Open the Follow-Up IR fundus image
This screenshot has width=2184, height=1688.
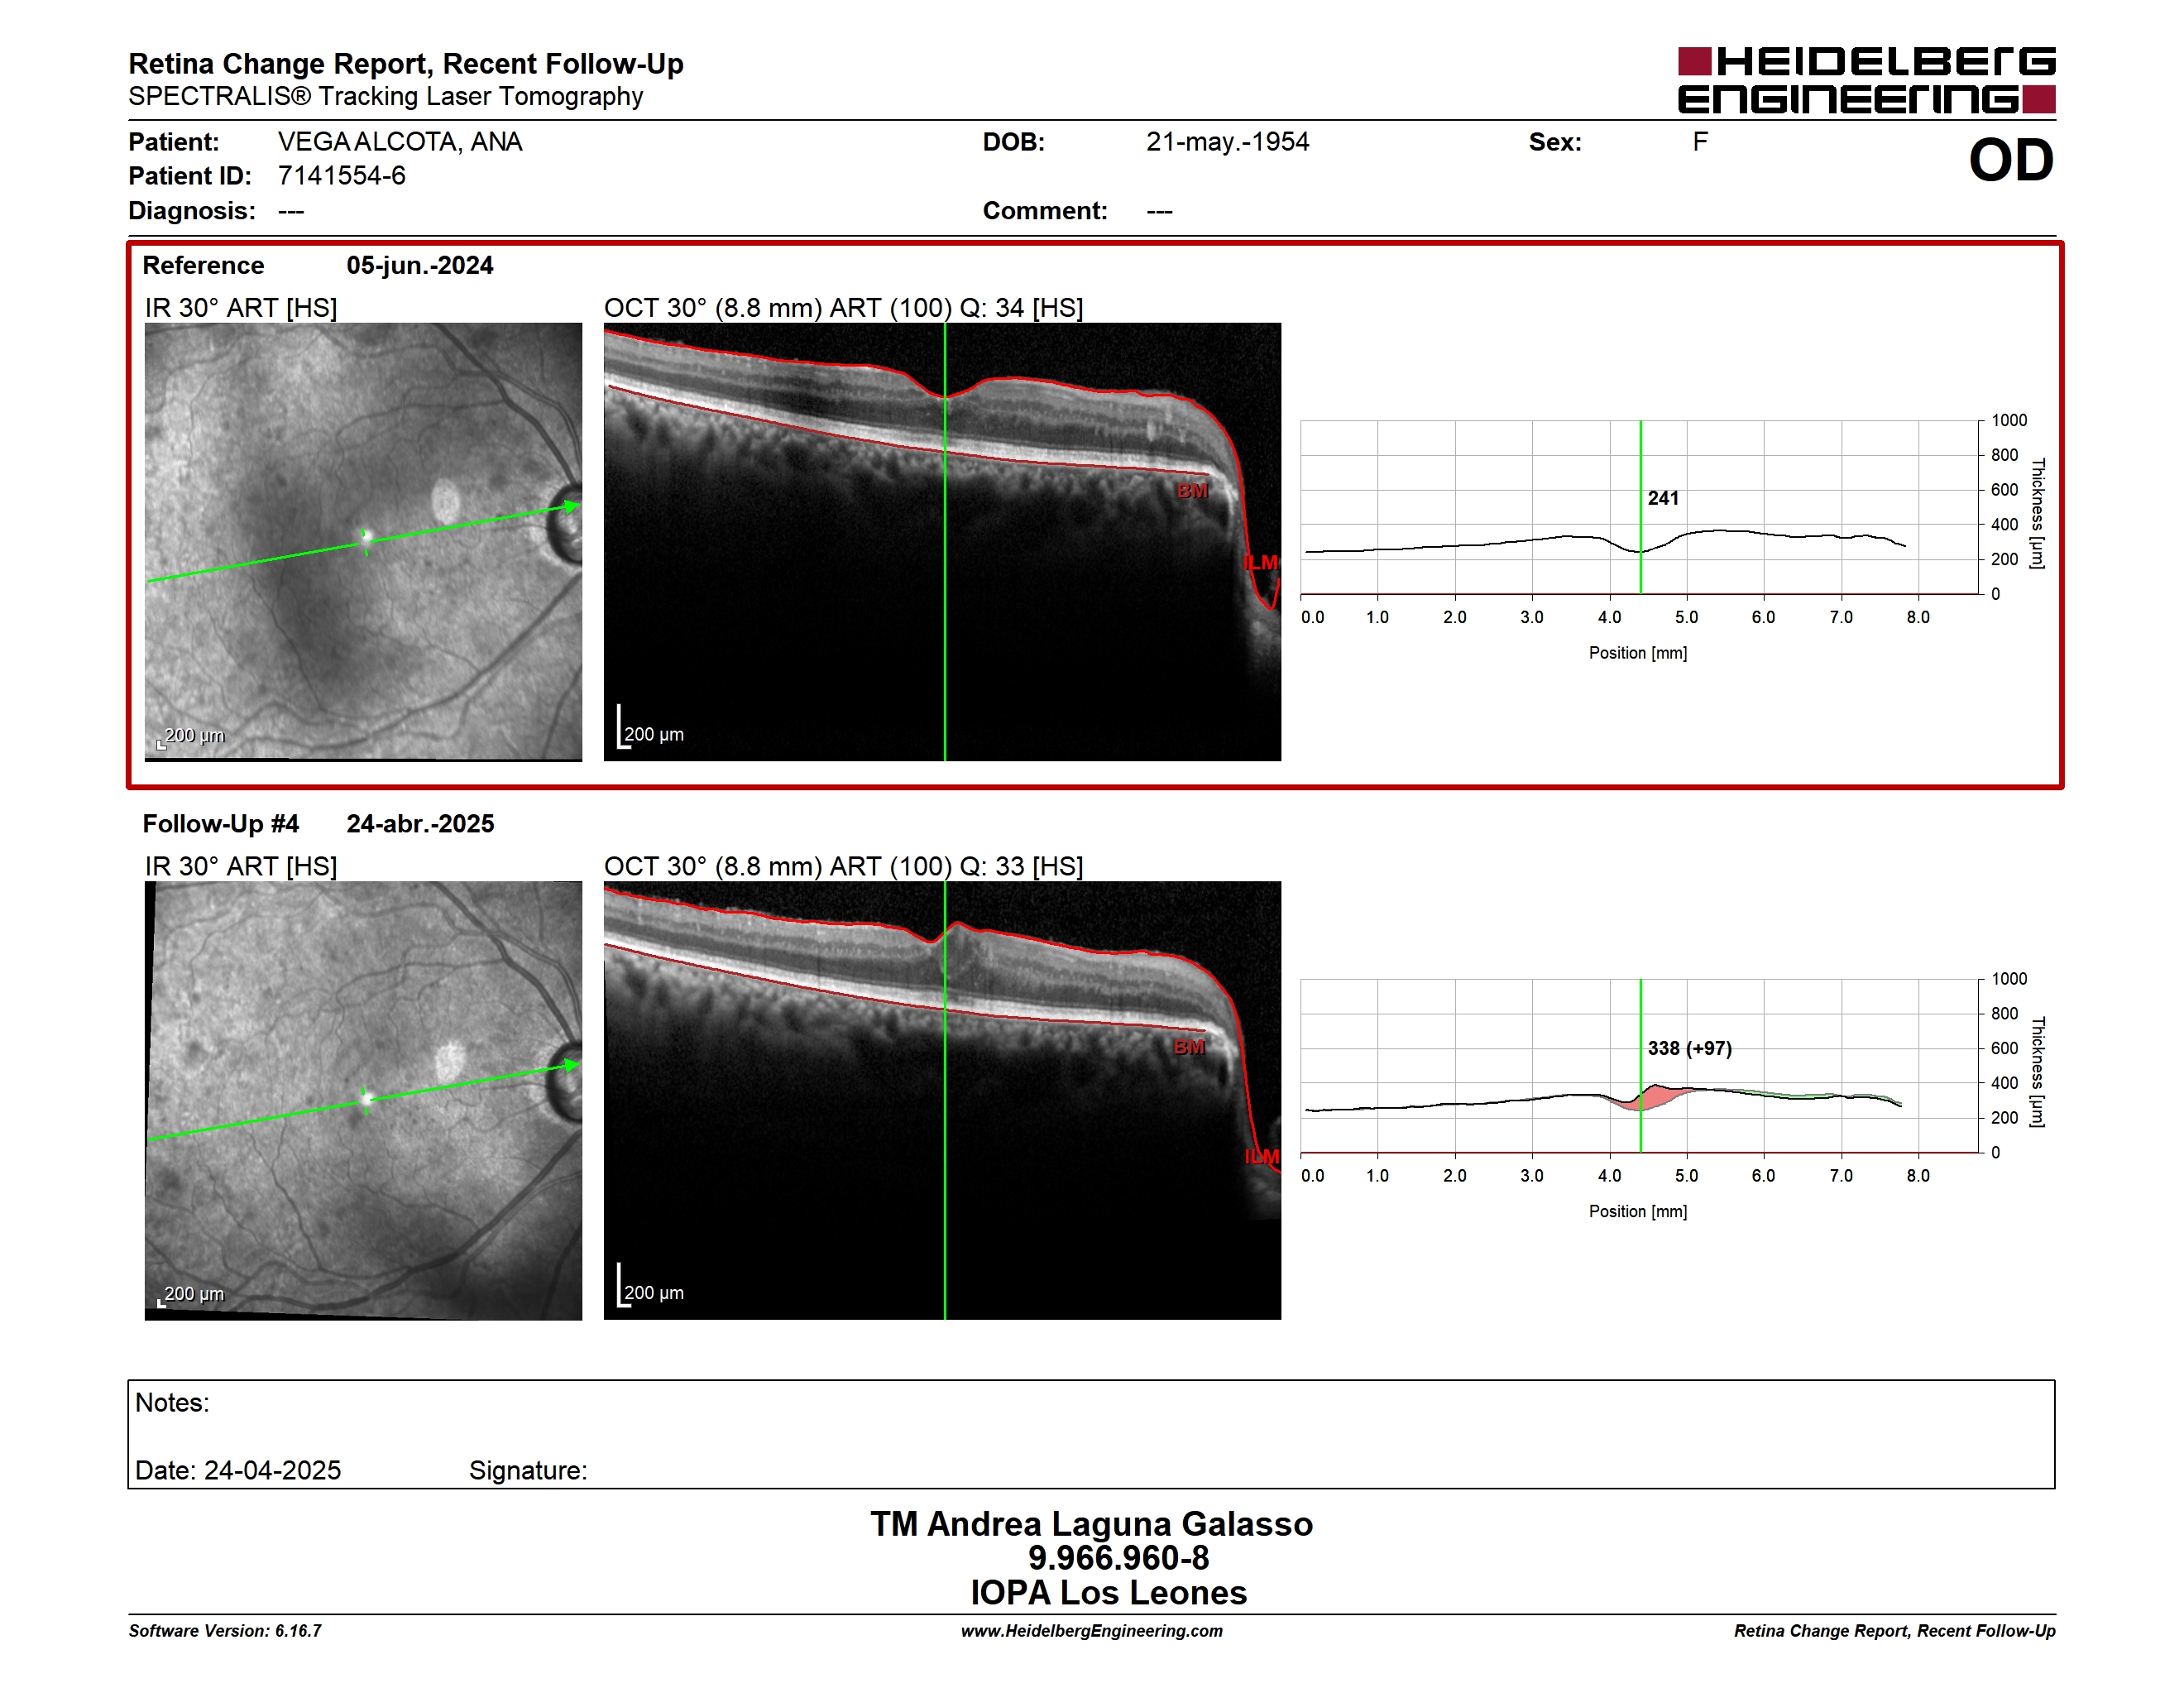point(363,1100)
